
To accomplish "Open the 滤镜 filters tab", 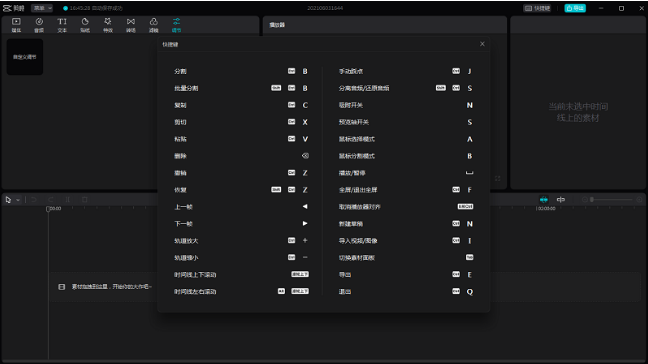I will [154, 25].
